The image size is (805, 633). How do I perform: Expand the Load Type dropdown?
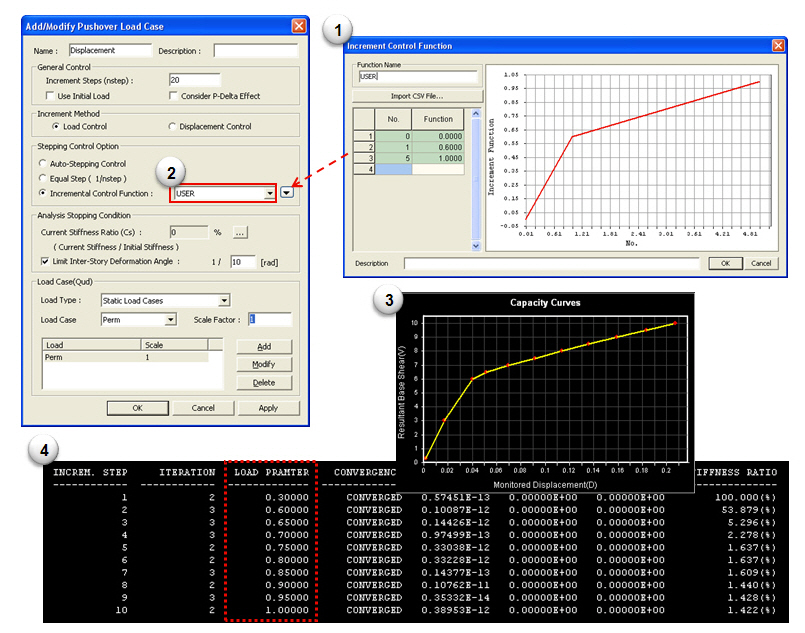224,300
